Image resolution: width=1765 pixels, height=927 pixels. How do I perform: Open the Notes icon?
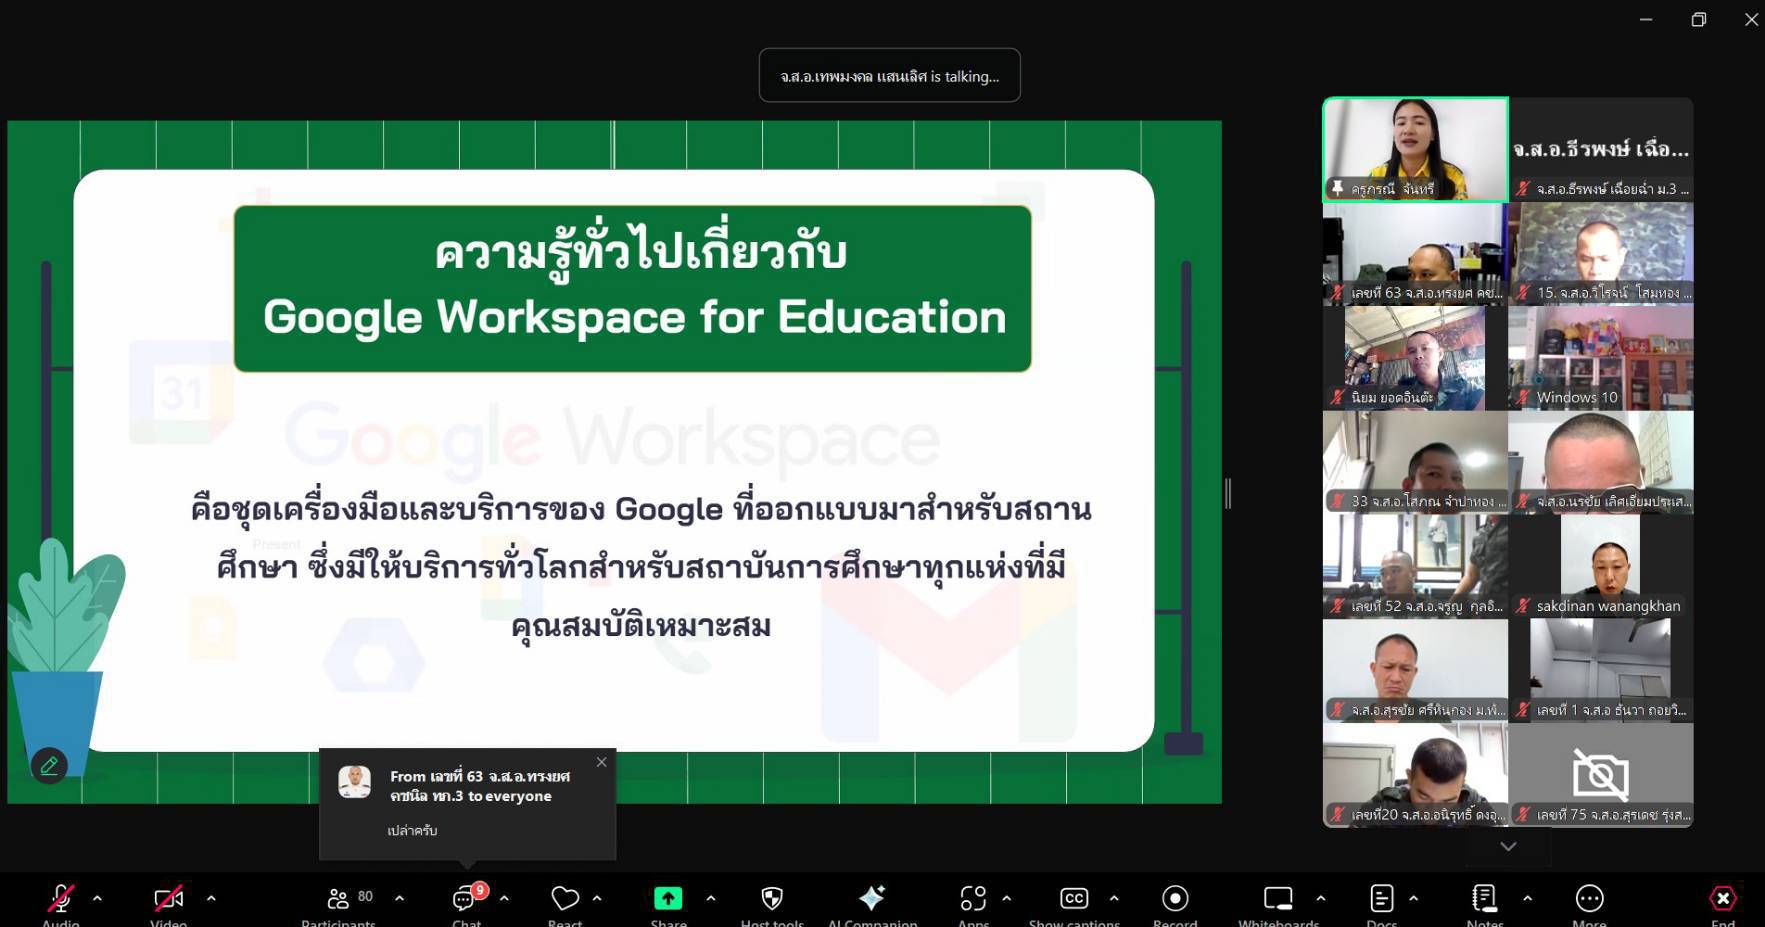(1485, 898)
